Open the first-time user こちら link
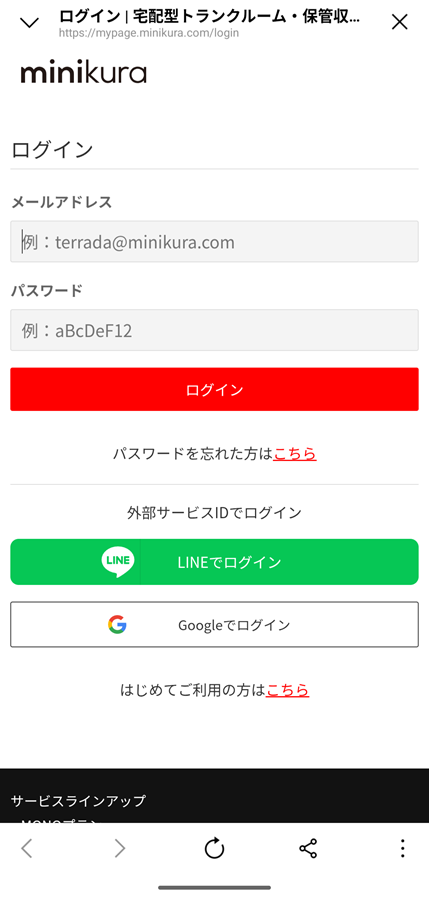Image resolution: width=429 pixels, height=900 pixels. pos(287,690)
